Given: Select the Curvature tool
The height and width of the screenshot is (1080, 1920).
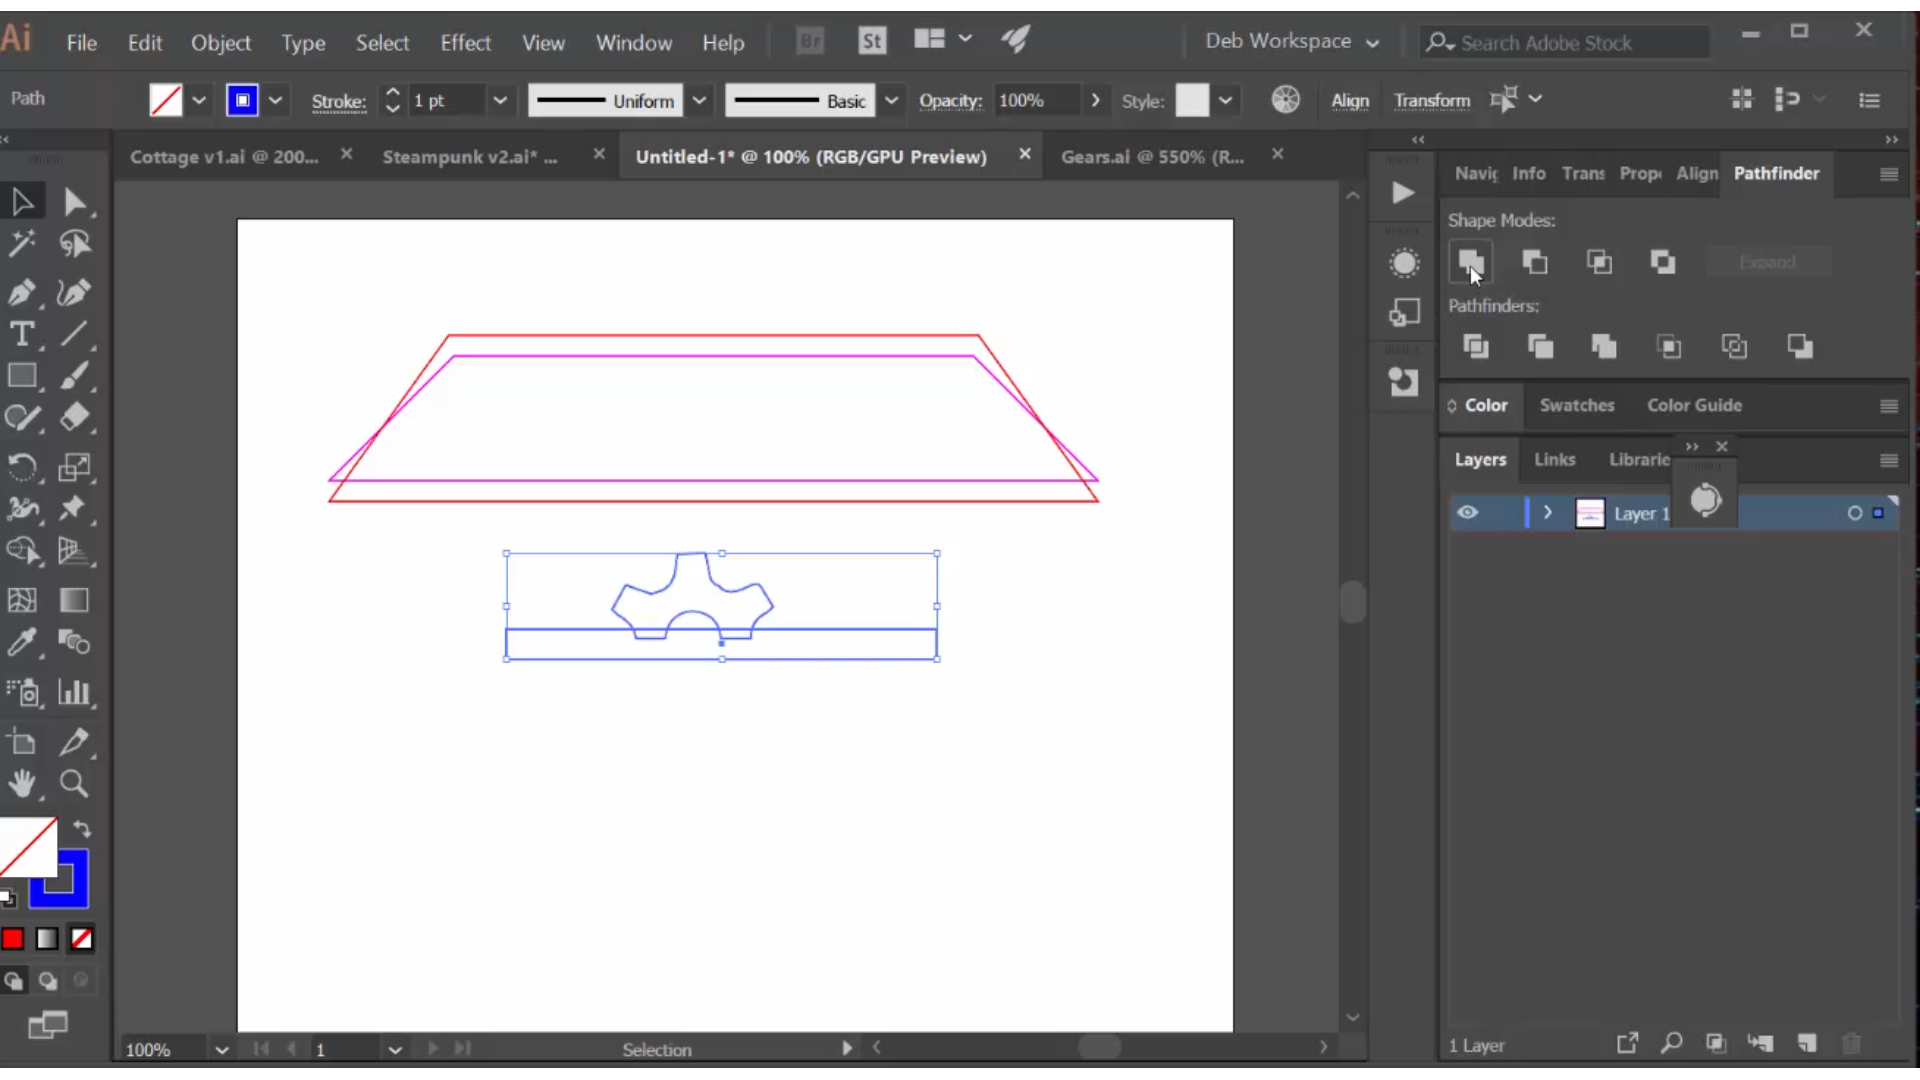Looking at the screenshot, I should (75, 292).
